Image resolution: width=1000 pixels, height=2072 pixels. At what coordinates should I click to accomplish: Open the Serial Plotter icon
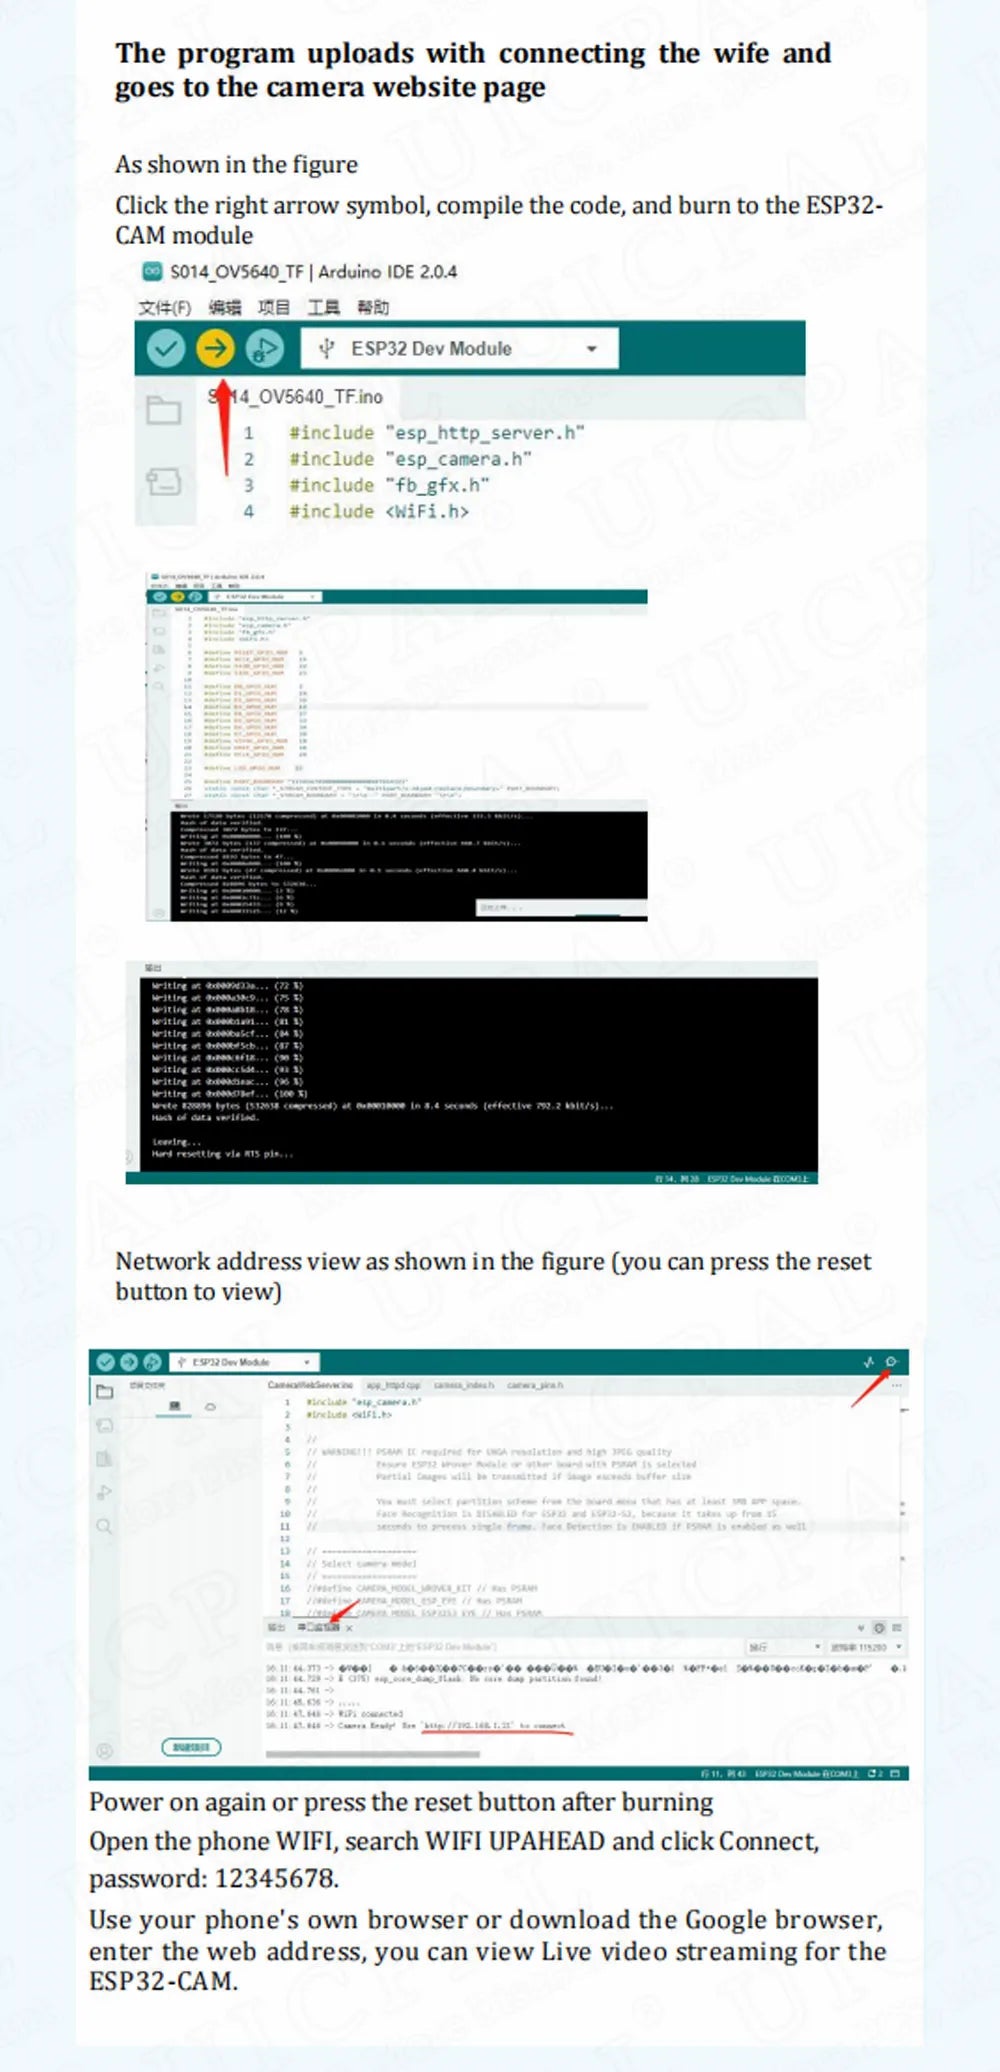coord(868,1362)
